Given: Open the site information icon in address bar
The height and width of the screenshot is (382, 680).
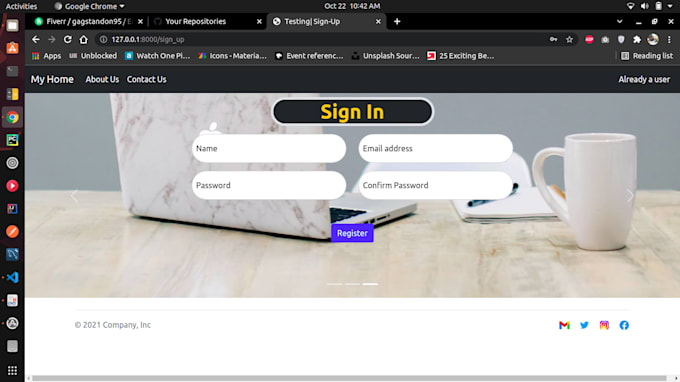Looking at the screenshot, I should [x=103, y=39].
